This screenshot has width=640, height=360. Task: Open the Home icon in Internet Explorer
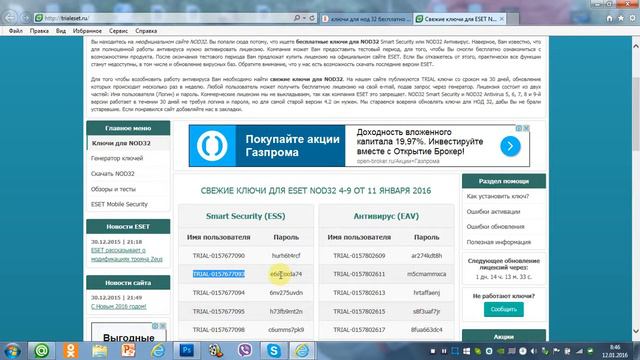(609, 18)
